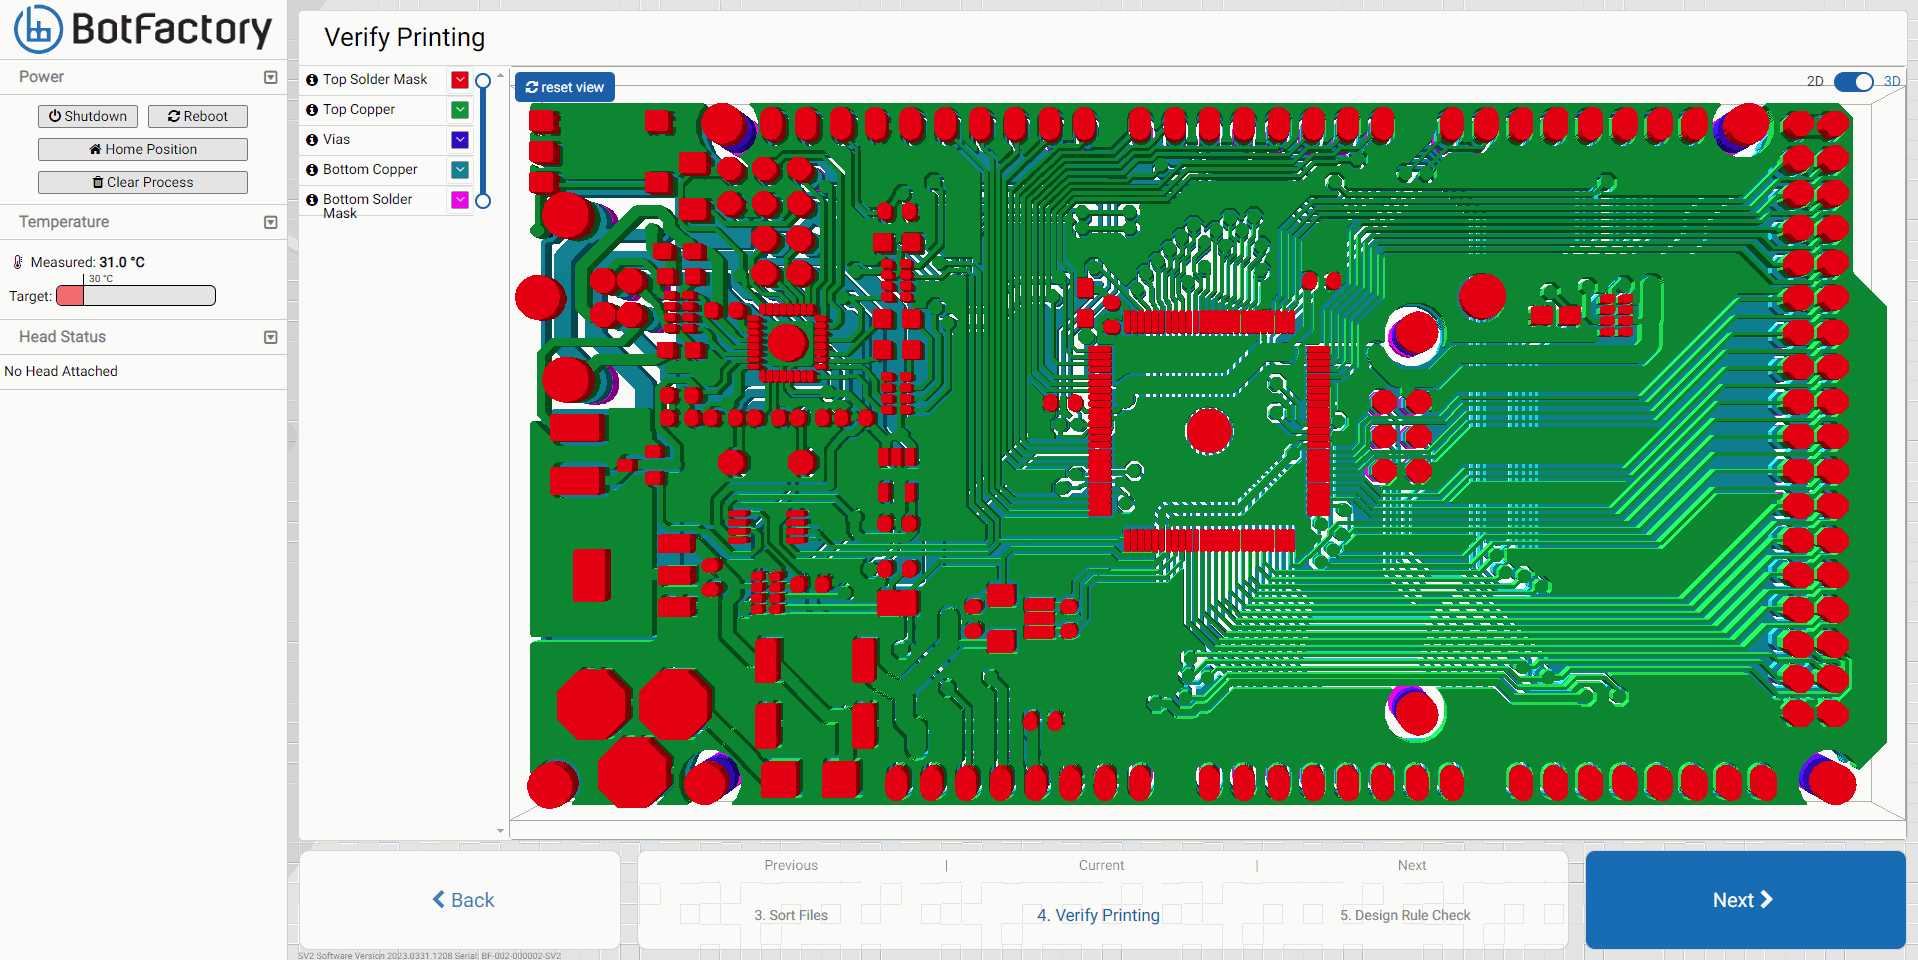Toggle the 2D/3D view switch

1853,82
